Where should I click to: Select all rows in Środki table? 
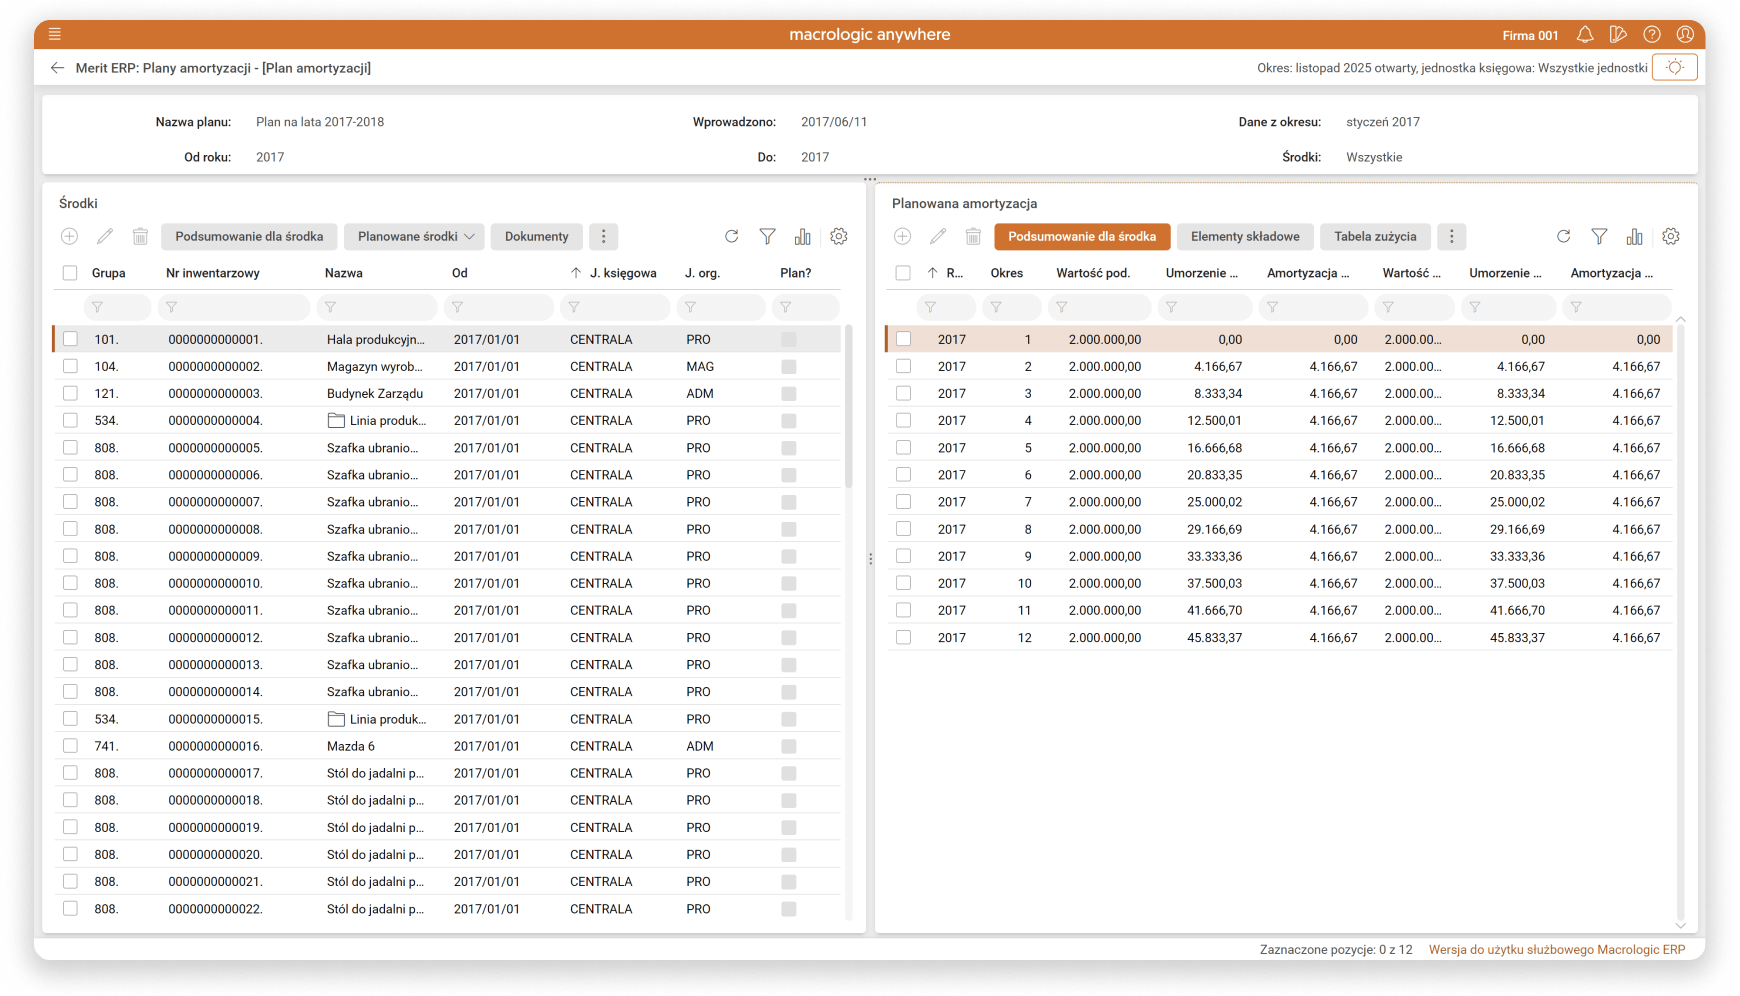click(70, 273)
